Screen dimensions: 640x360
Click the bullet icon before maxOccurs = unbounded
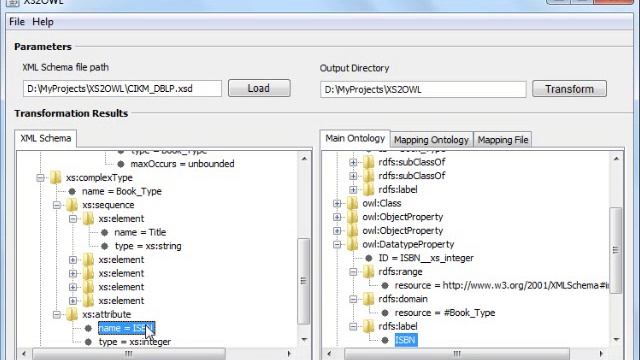tap(121, 164)
